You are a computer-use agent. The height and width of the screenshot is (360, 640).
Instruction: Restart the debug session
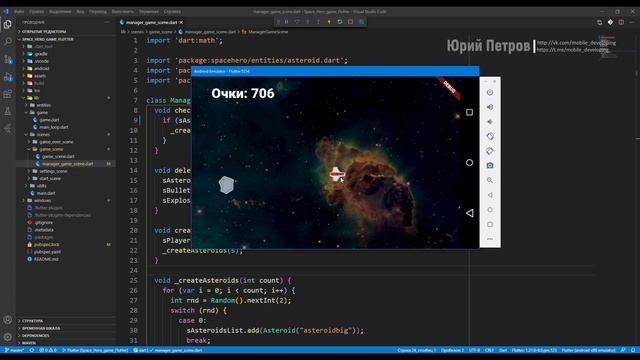(340, 22)
